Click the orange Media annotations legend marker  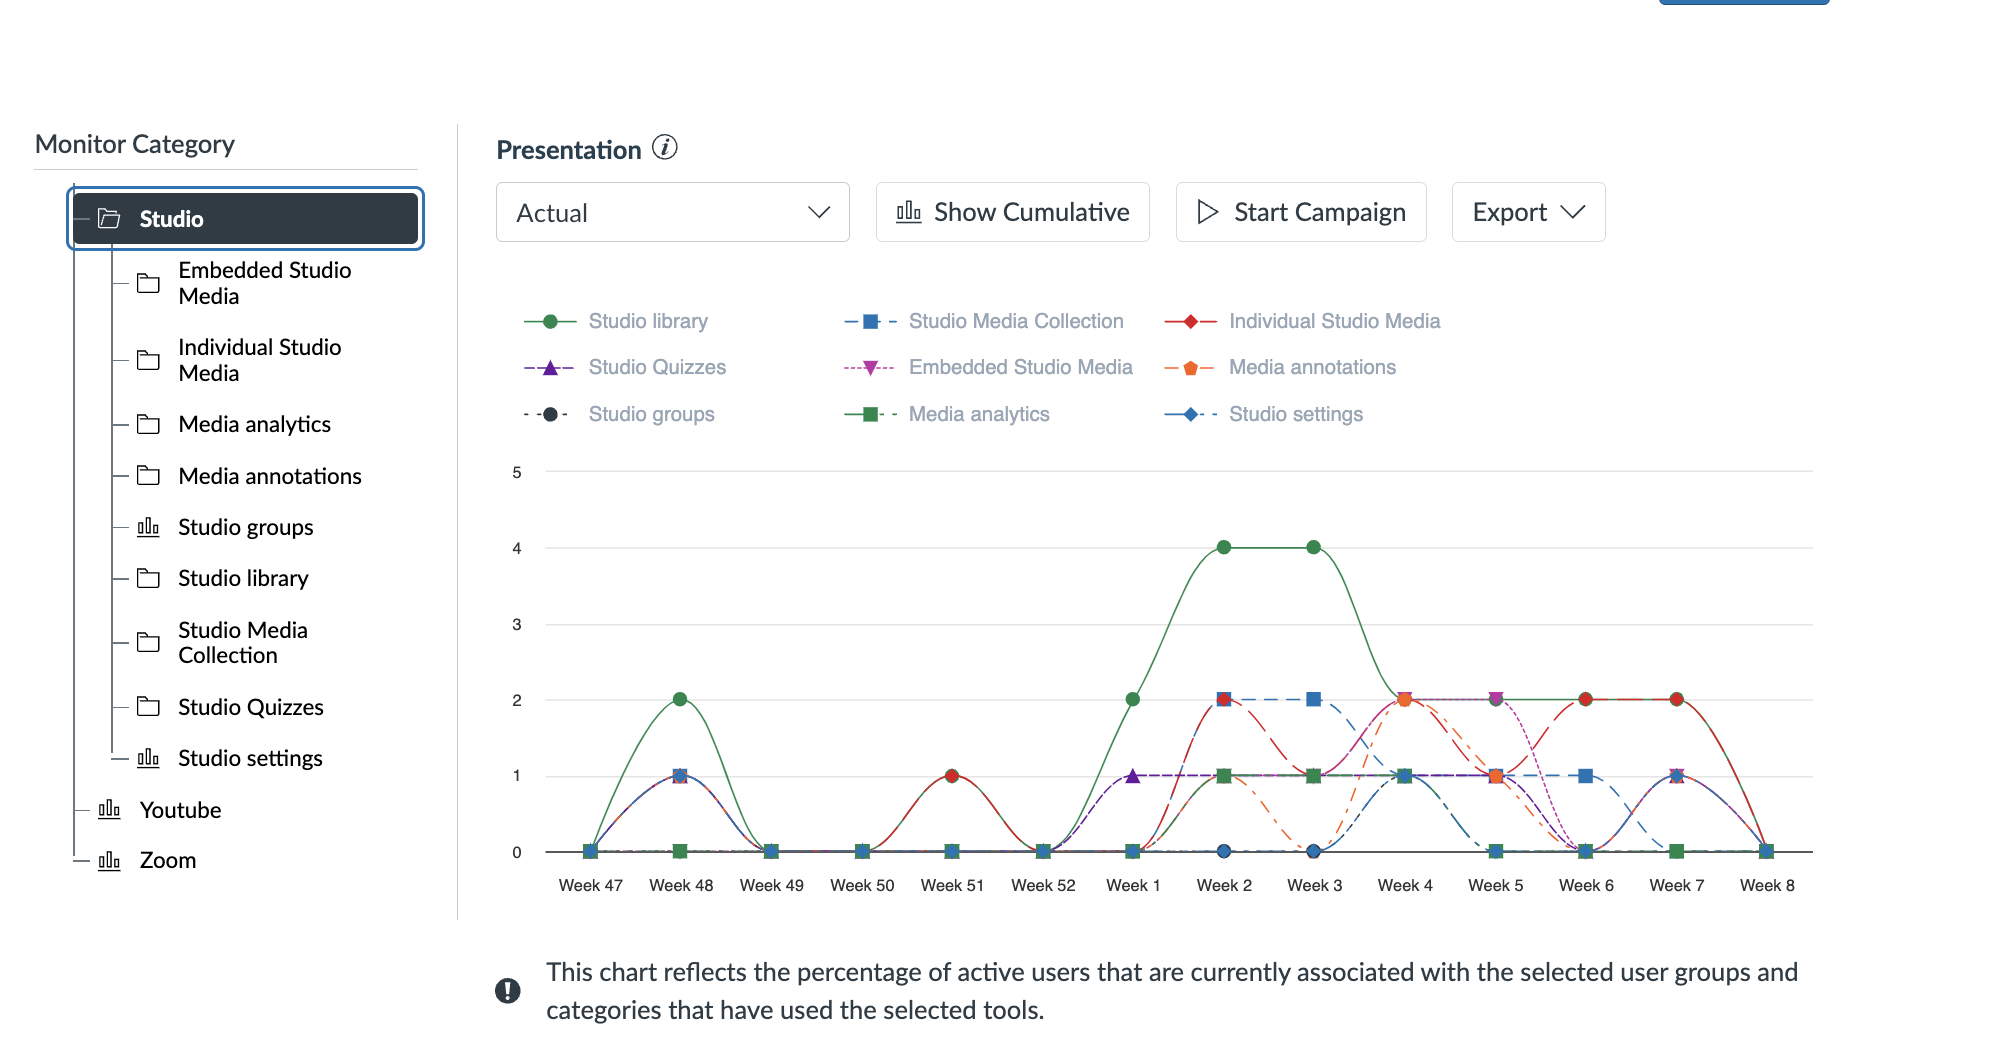[1190, 368]
